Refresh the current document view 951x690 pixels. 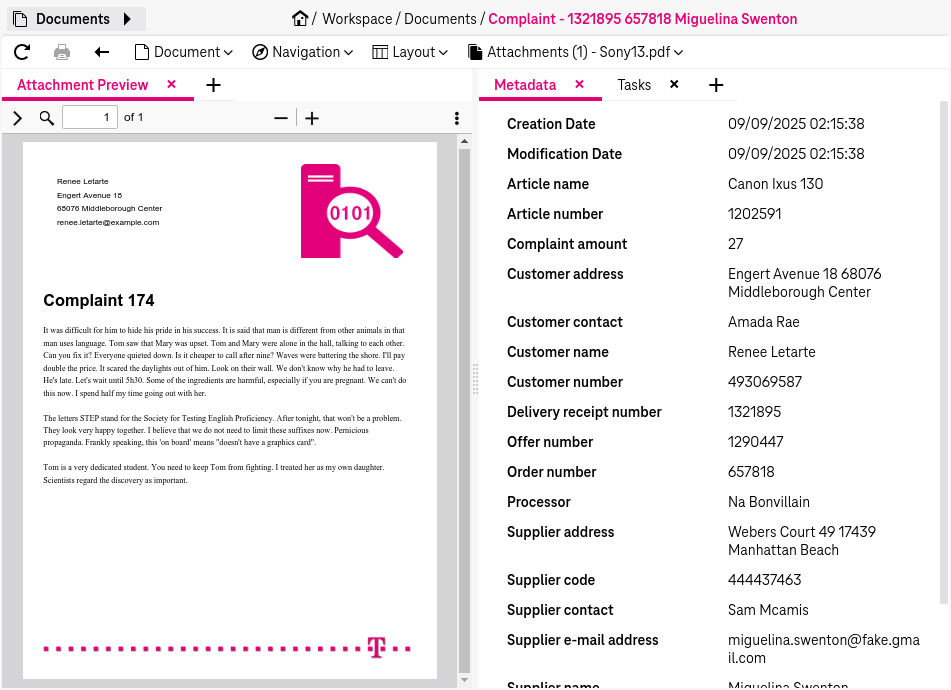pos(20,52)
